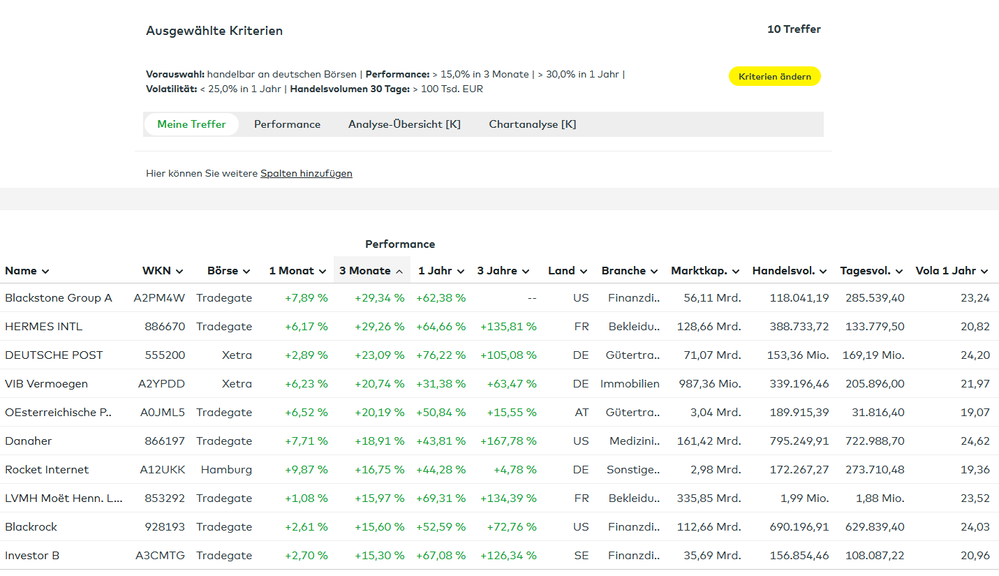The width and height of the screenshot is (999, 576).
Task: Open Blackstone Group A stock entry
Action: pos(58,298)
